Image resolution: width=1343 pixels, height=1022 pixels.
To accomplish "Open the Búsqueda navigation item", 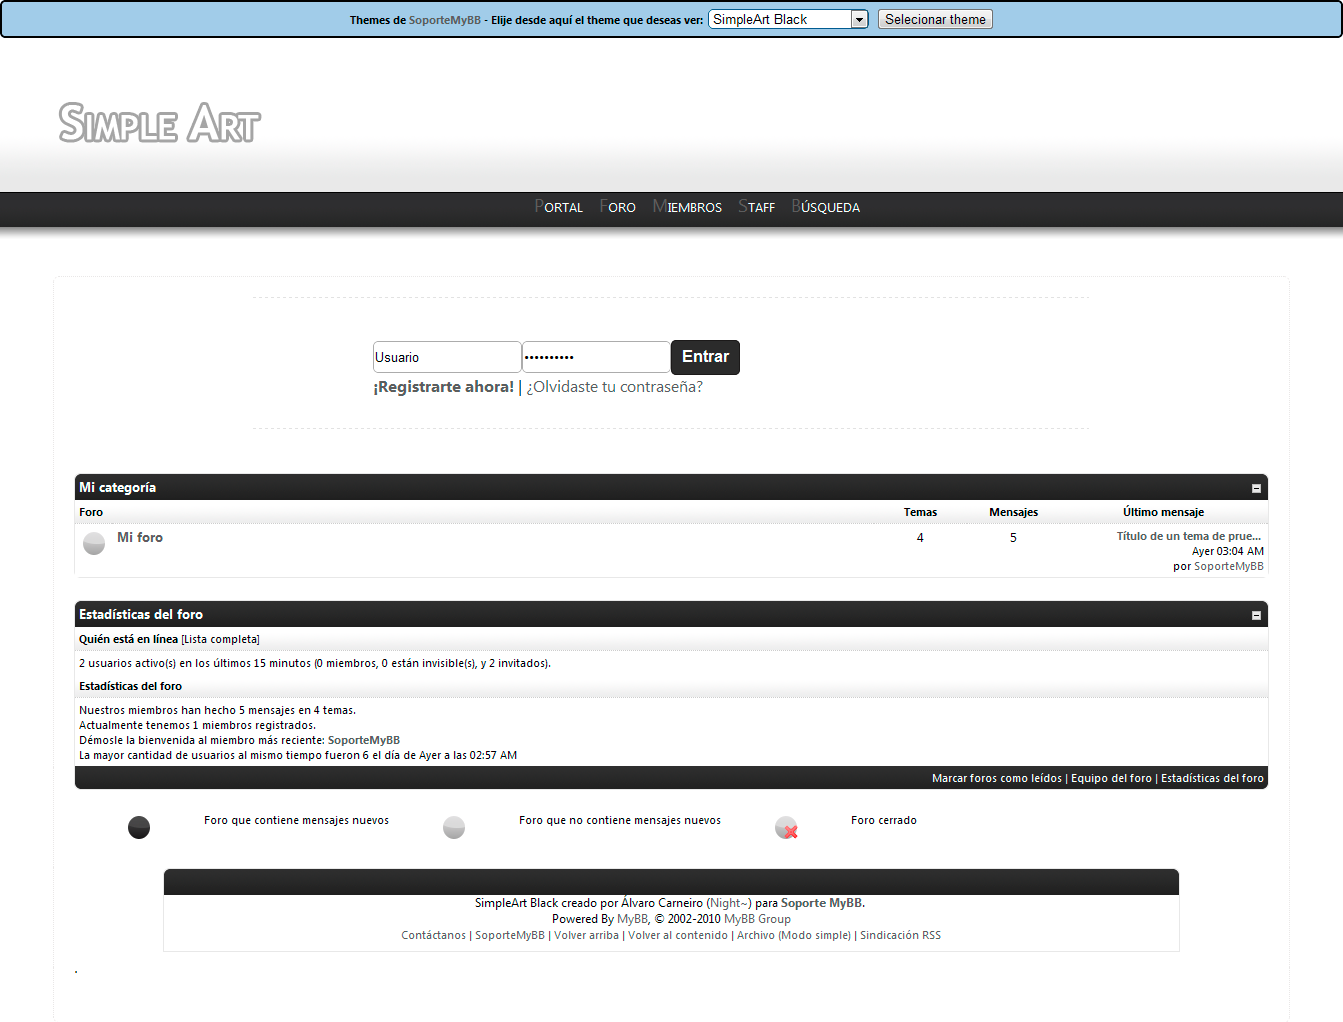I will (826, 207).
